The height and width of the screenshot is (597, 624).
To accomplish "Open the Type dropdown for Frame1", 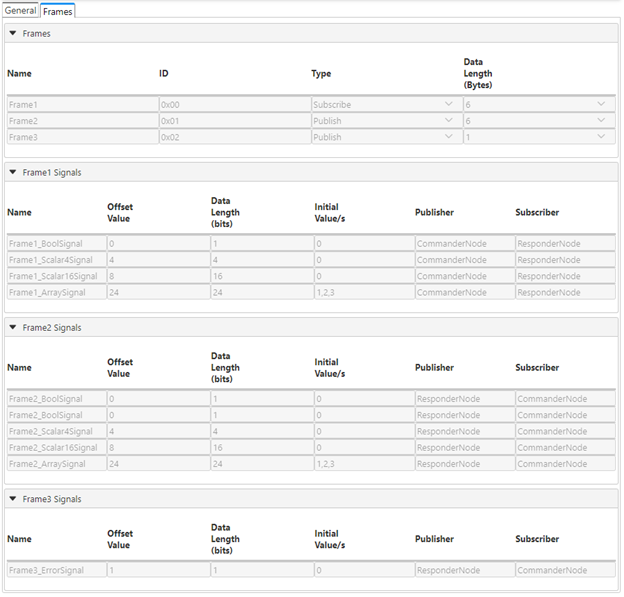I will pyautogui.click(x=387, y=105).
